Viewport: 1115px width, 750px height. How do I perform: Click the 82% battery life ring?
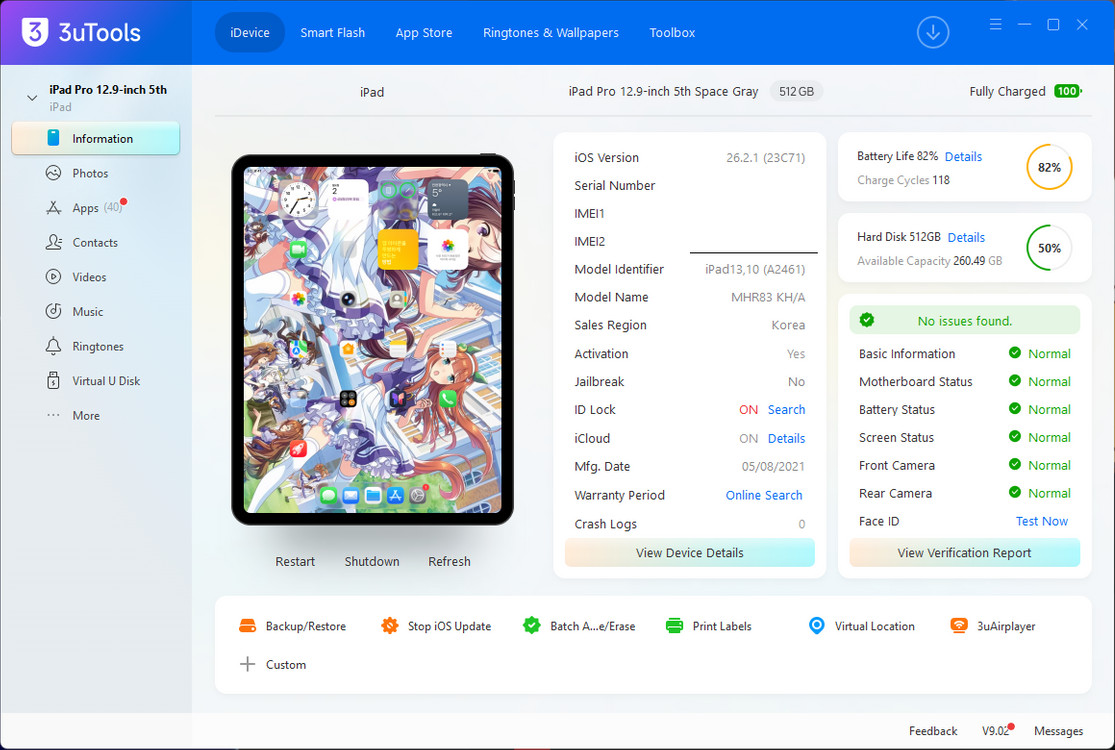[x=1049, y=167]
